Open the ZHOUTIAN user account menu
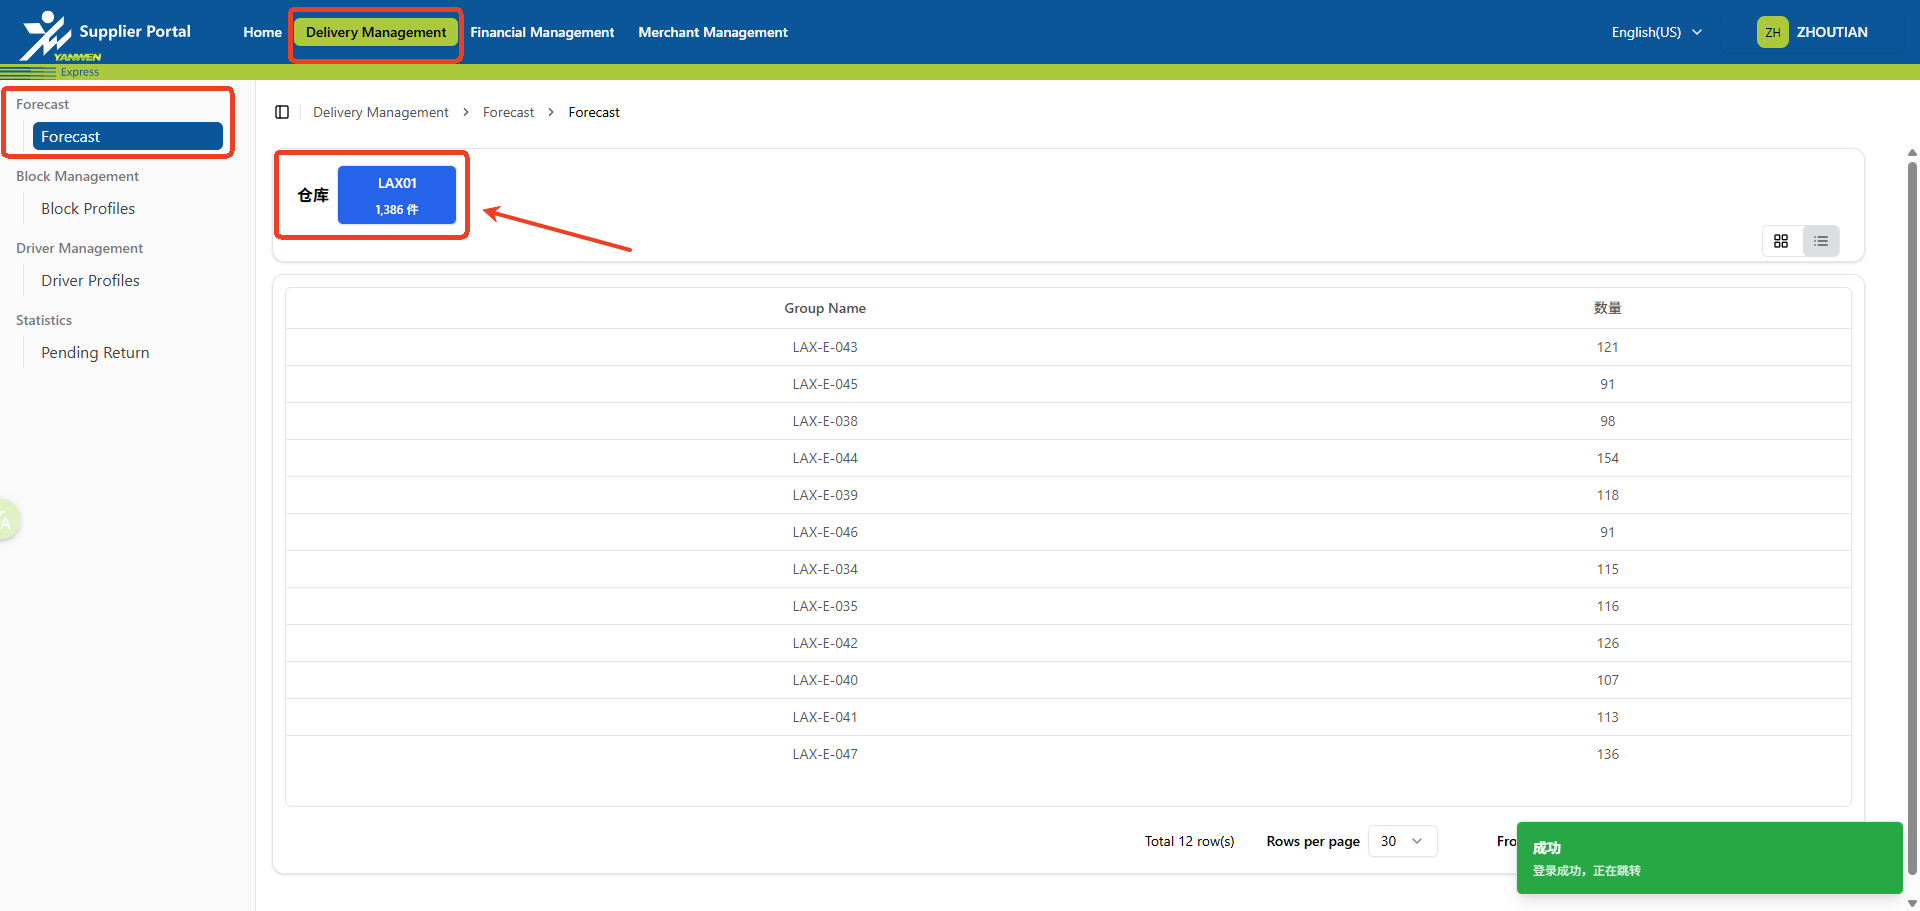This screenshot has width=1920, height=911. click(x=1831, y=32)
